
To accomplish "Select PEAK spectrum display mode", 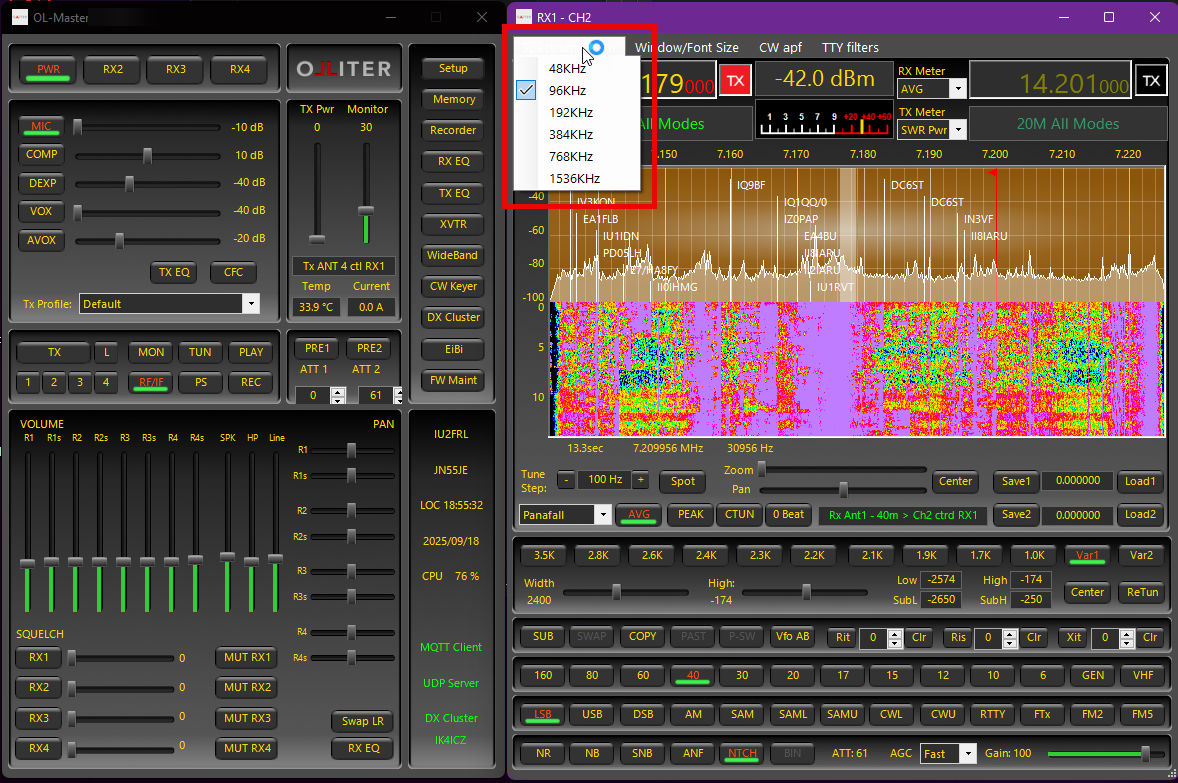I will pyautogui.click(x=690, y=514).
